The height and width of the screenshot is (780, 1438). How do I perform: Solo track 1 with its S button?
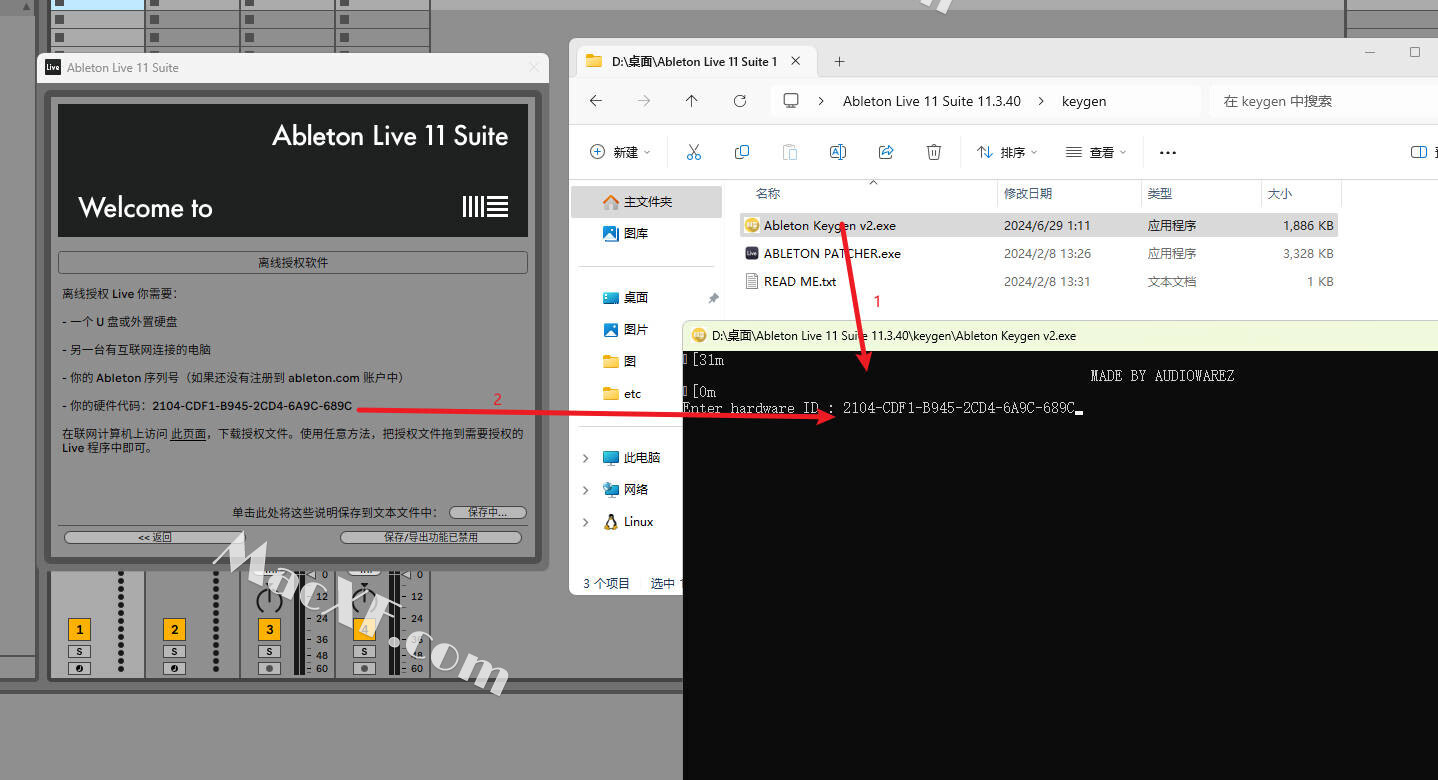tap(79, 651)
